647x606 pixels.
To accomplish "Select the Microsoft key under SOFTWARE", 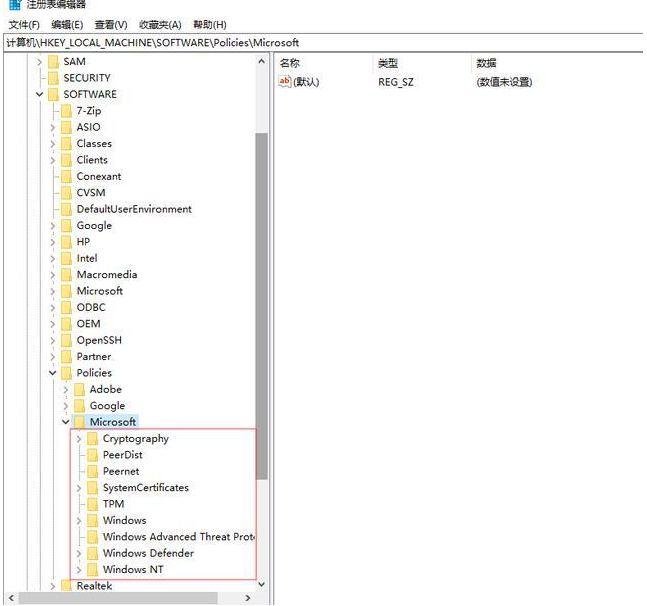I will [100, 291].
